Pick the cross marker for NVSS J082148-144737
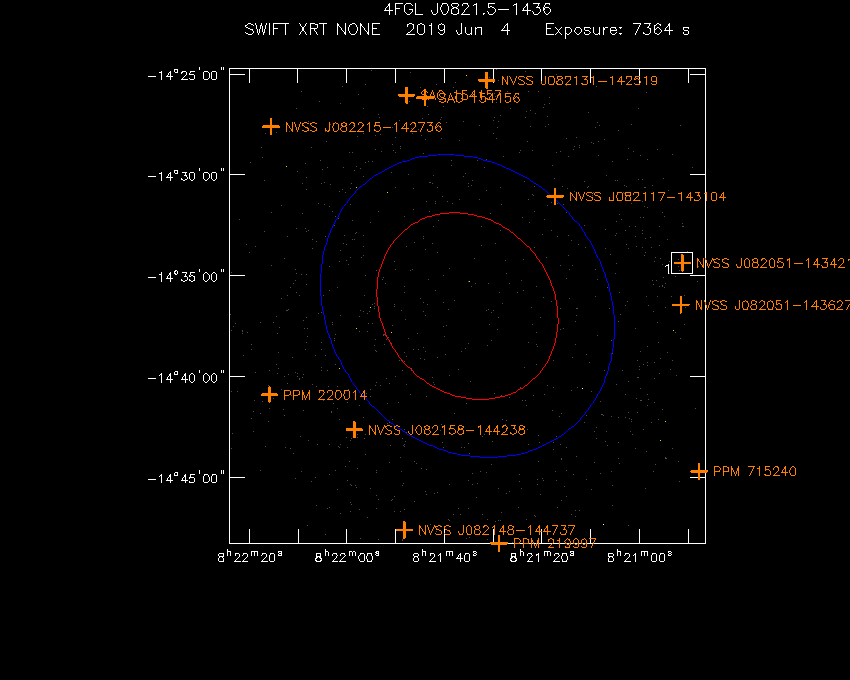The height and width of the screenshot is (680, 850). 404,530
